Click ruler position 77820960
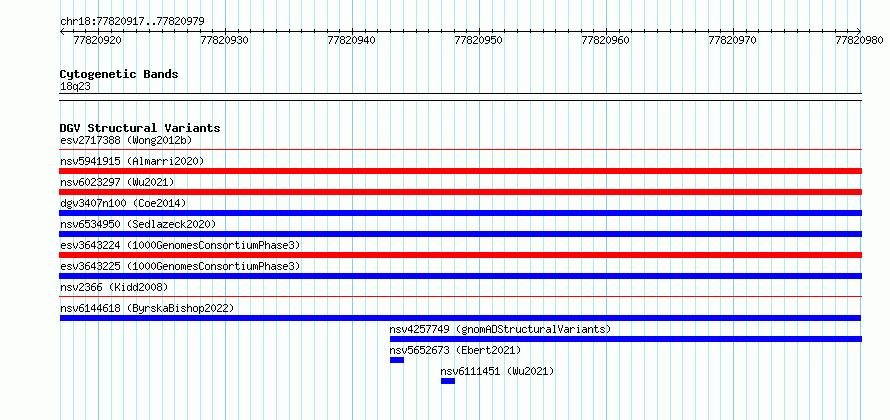 pyautogui.click(x=607, y=40)
